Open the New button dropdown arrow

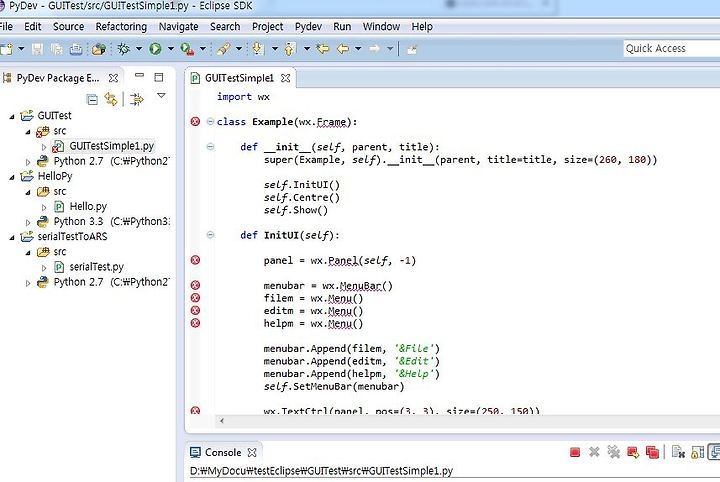click(x=21, y=48)
